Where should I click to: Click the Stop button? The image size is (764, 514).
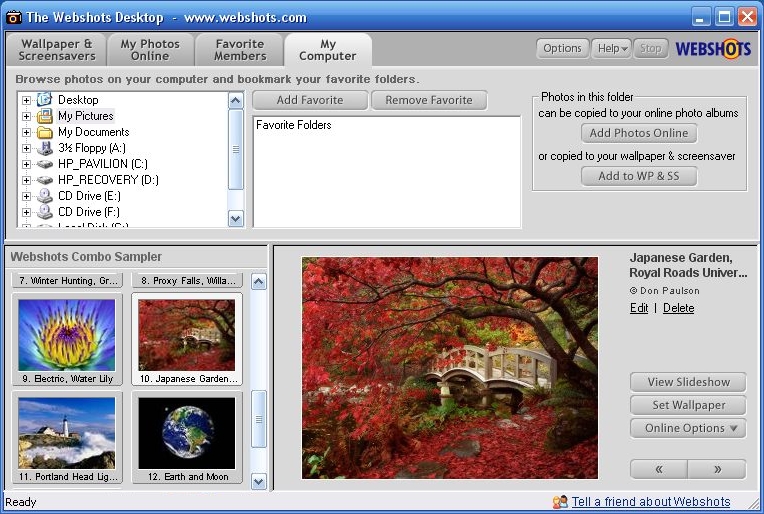pos(650,49)
